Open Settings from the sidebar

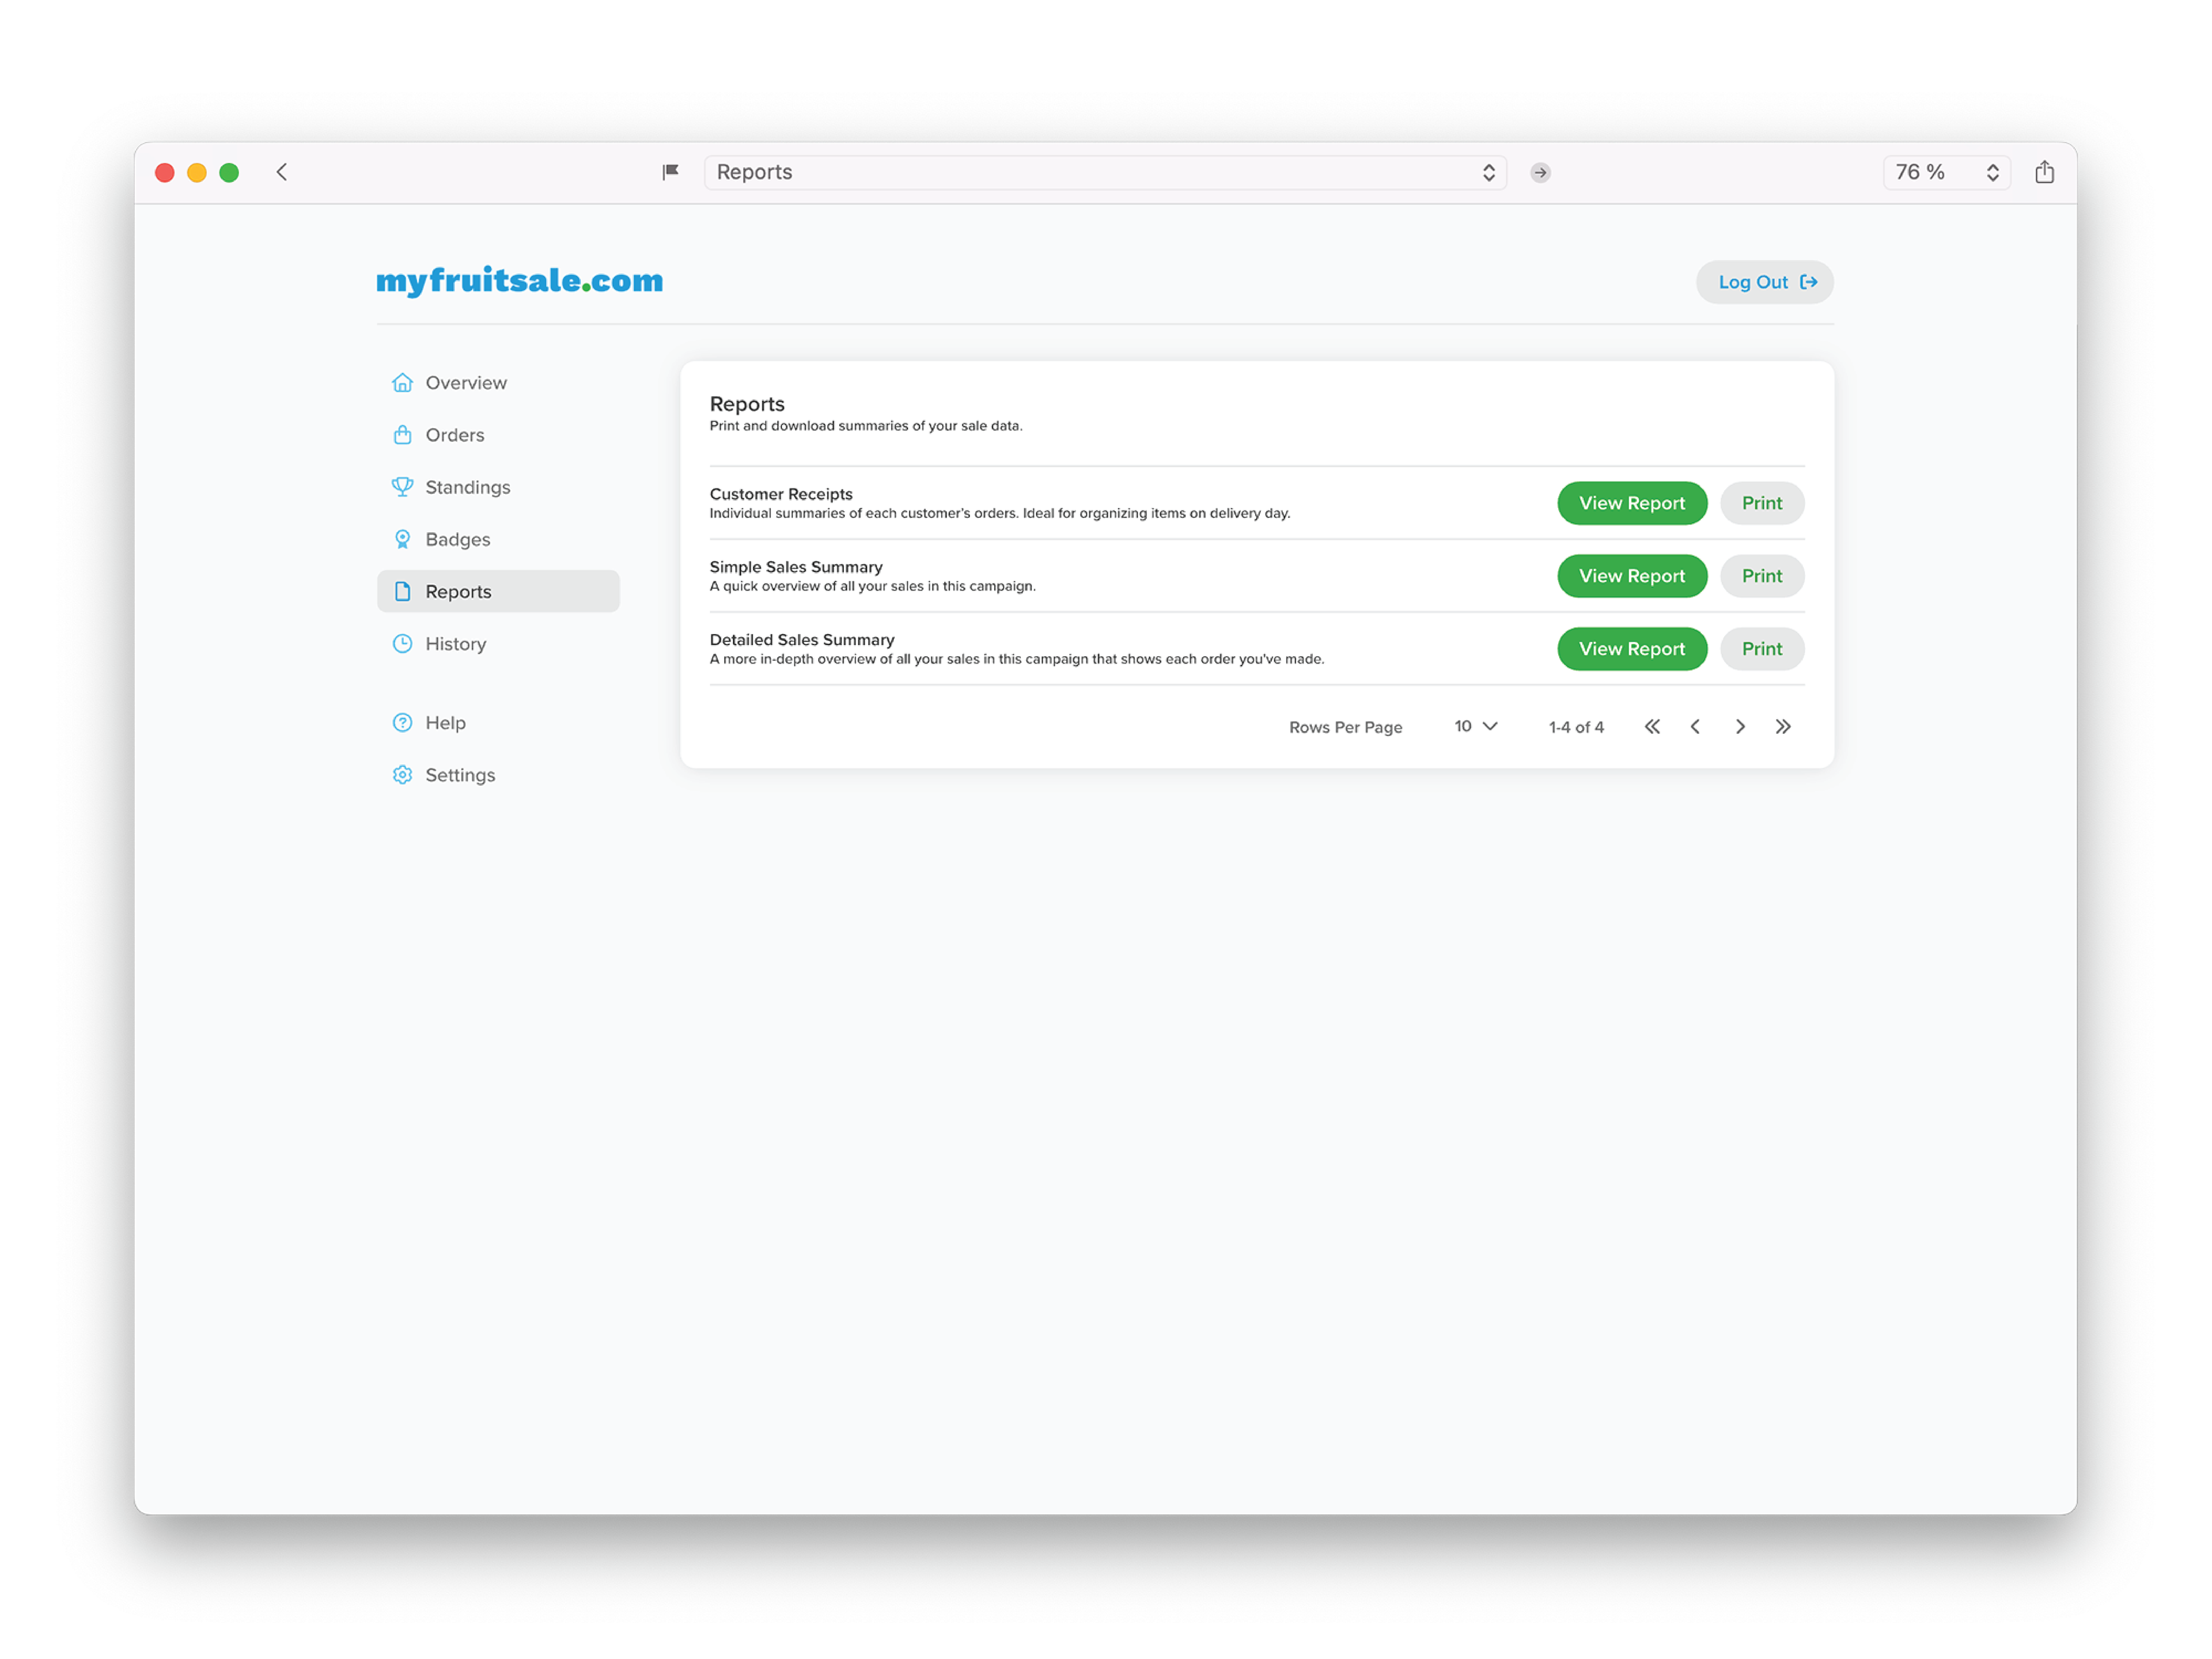click(x=498, y=775)
